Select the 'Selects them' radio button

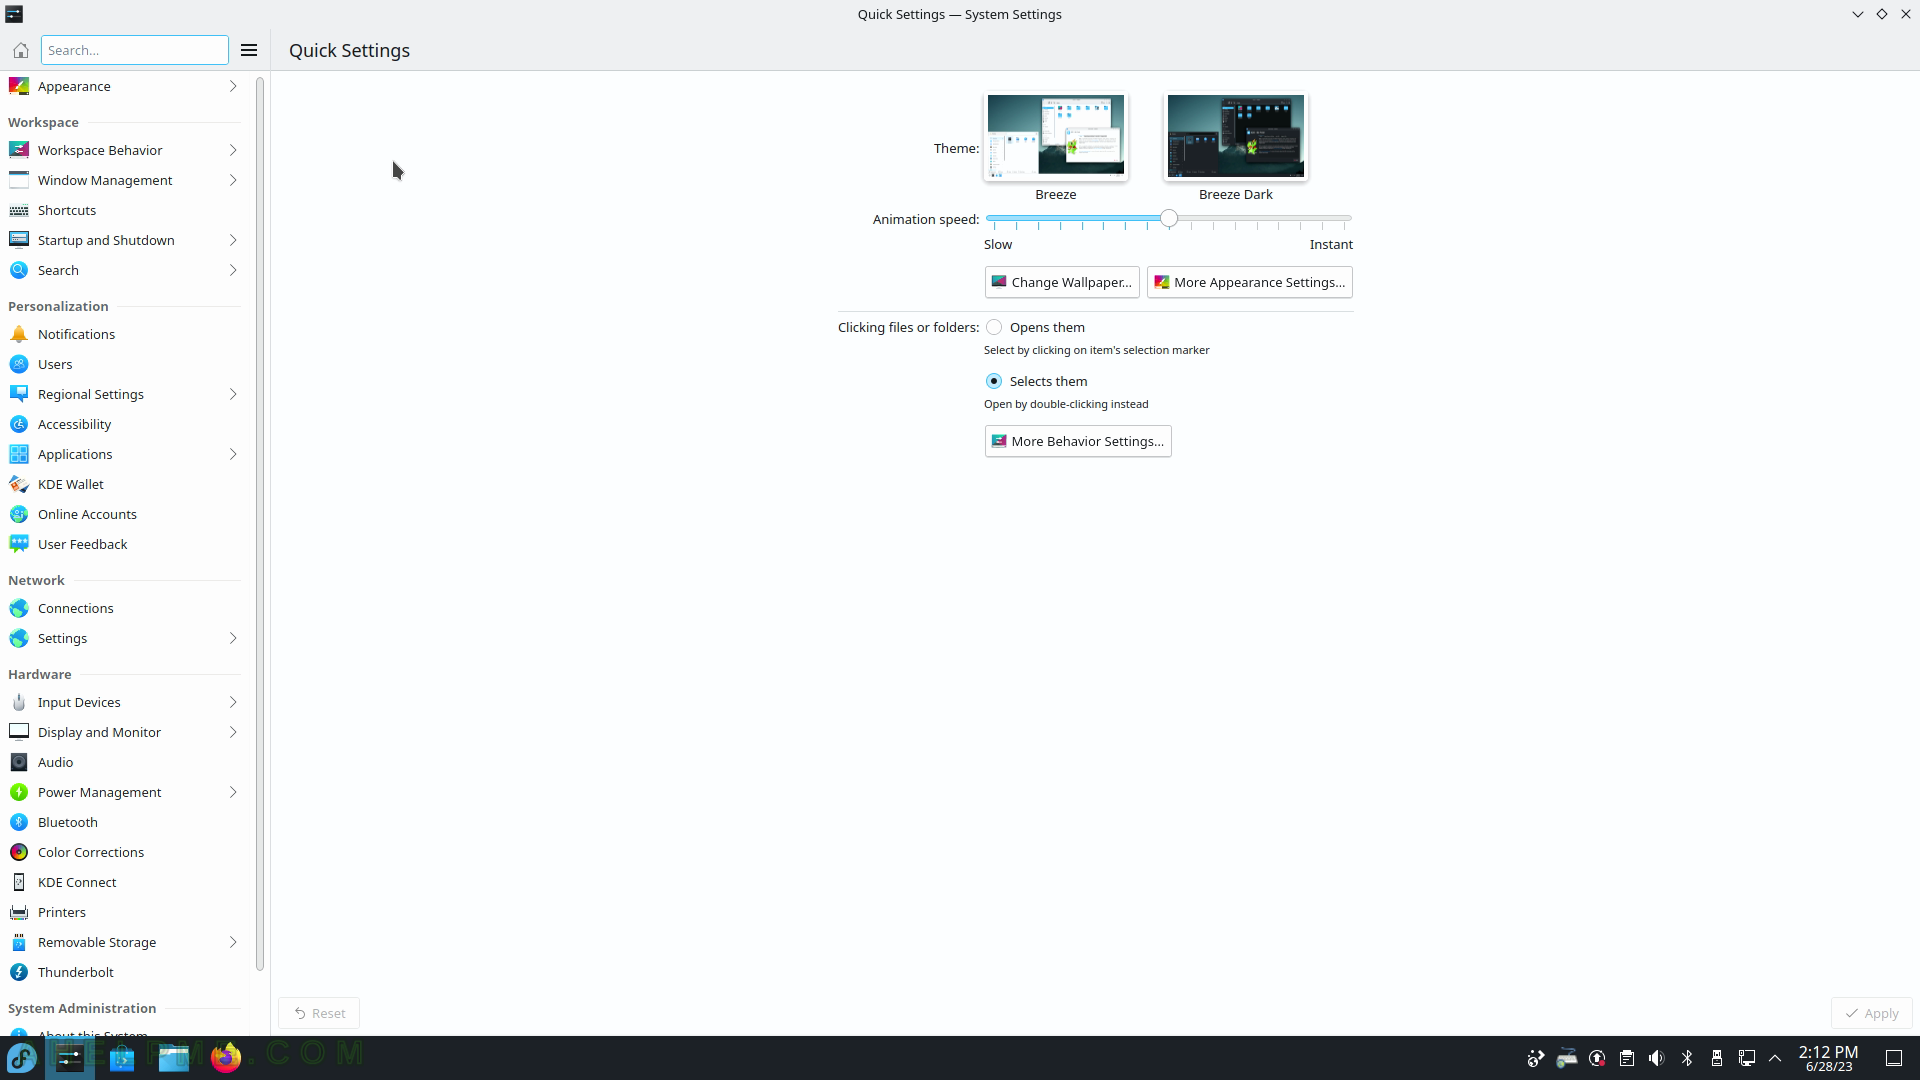(994, 381)
